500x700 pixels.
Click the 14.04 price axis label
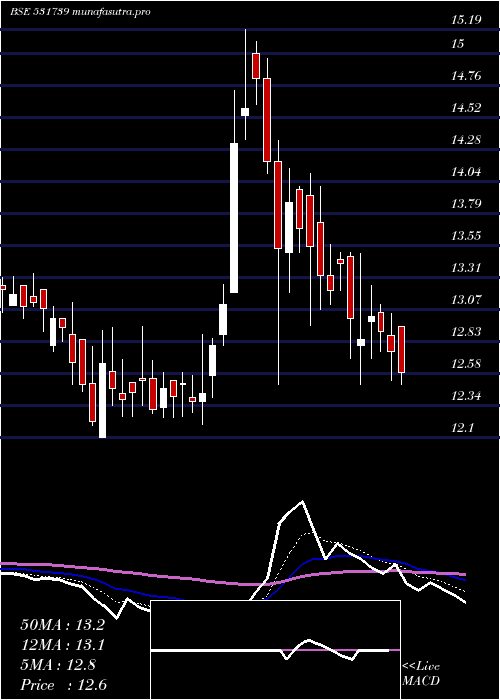[x=466, y=172]
